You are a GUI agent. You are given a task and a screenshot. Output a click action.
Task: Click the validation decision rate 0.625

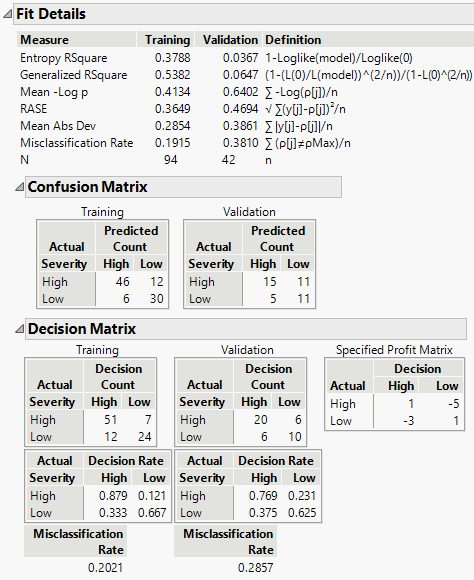[302, 513]
